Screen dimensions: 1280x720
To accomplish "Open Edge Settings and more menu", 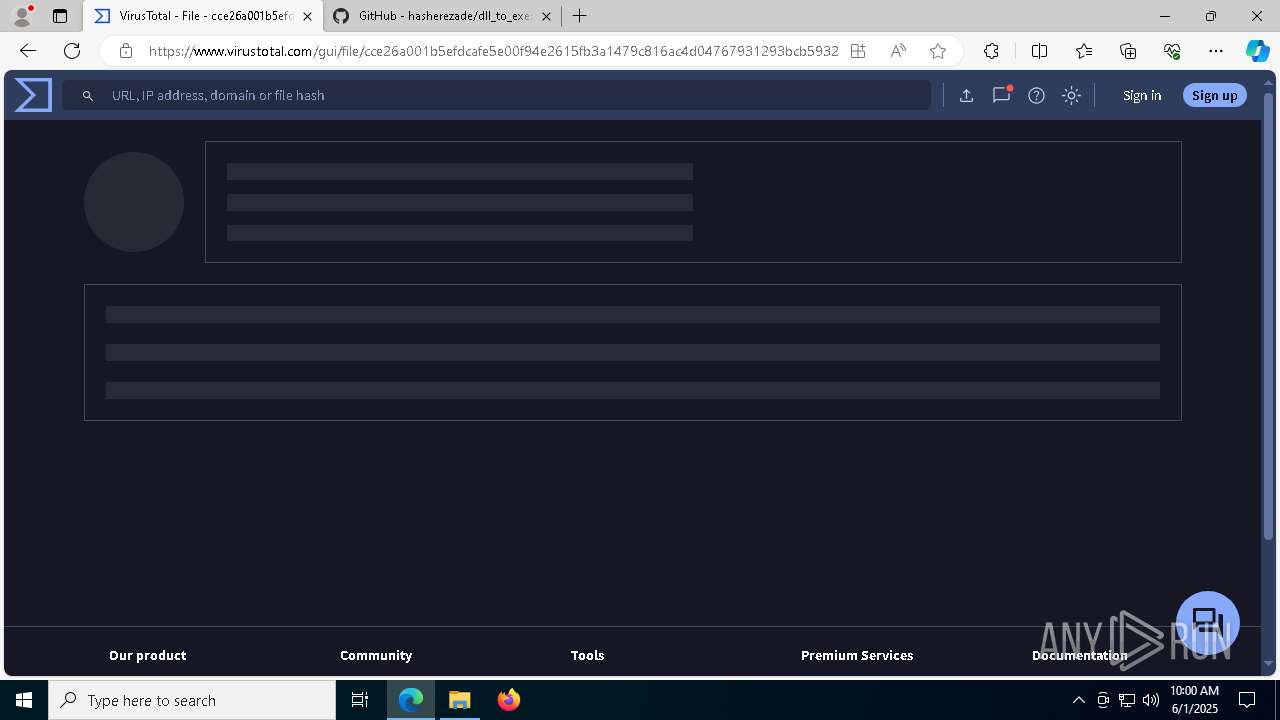I will (1216, 51).
